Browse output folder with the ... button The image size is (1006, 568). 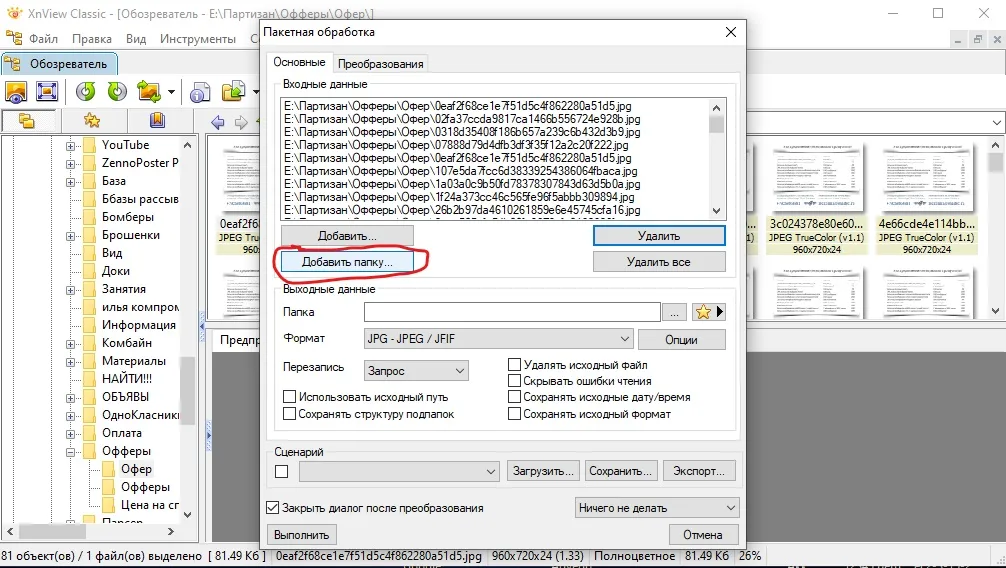click(674, 313)
